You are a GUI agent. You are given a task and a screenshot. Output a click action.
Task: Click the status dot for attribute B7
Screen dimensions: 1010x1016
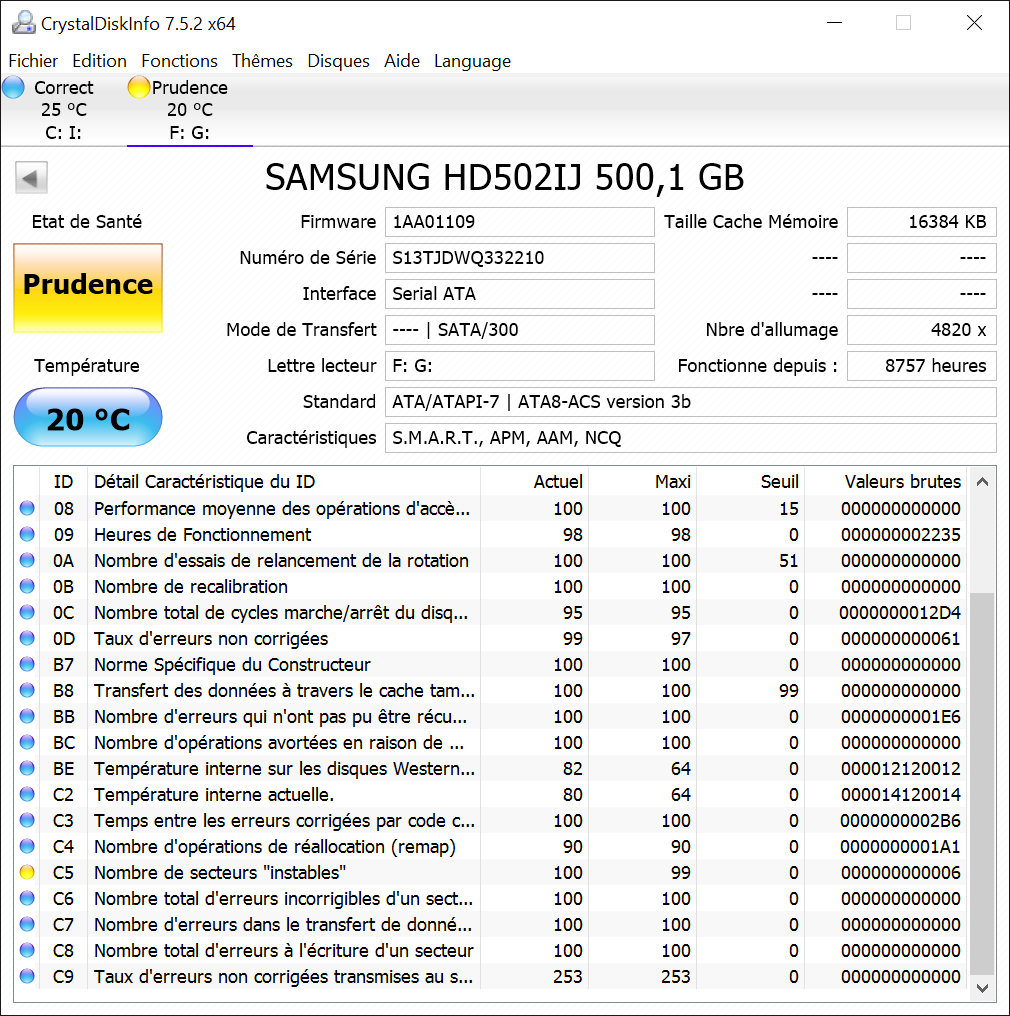pos(27,665)
